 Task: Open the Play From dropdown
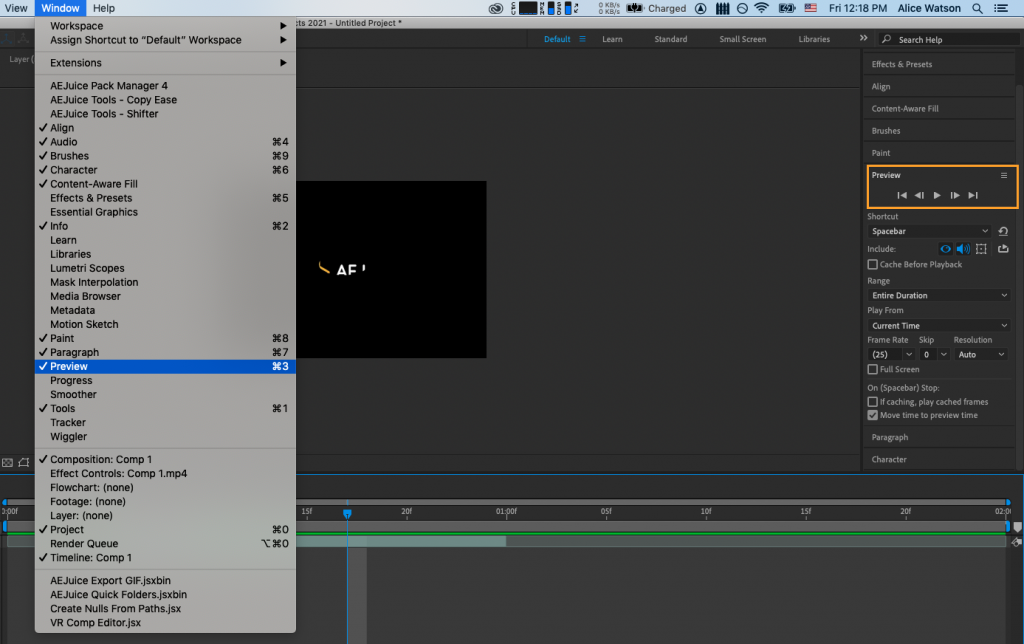937,324
